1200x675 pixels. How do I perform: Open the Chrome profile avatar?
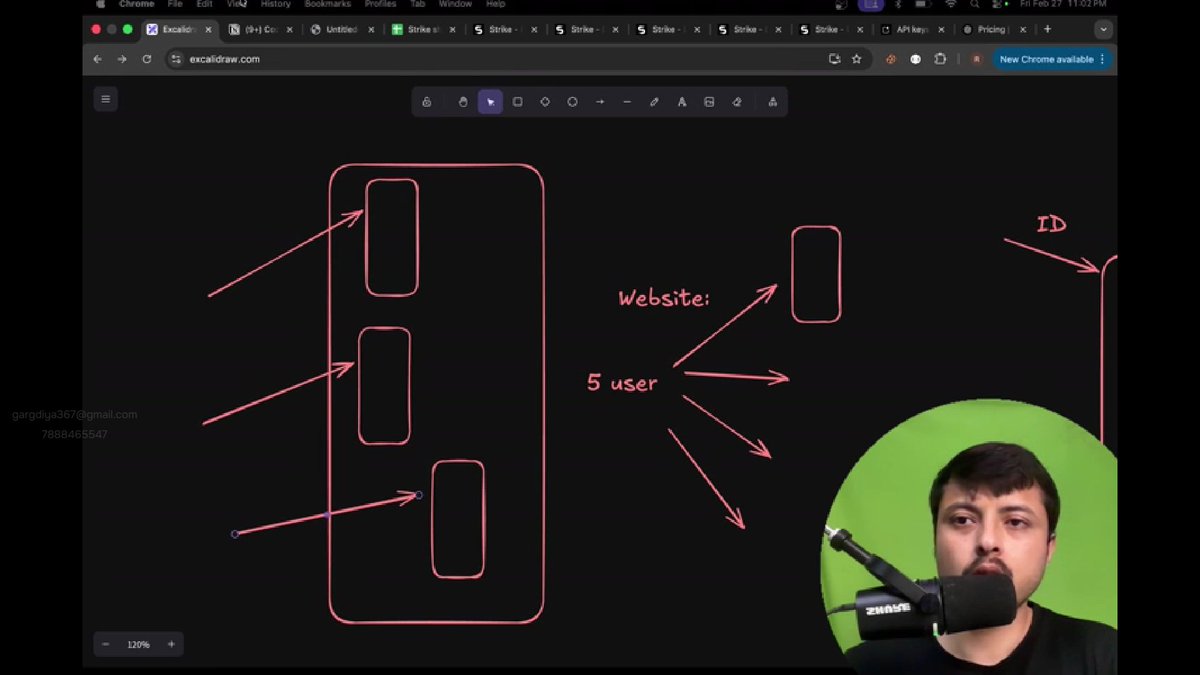click(x=977, y=59)
